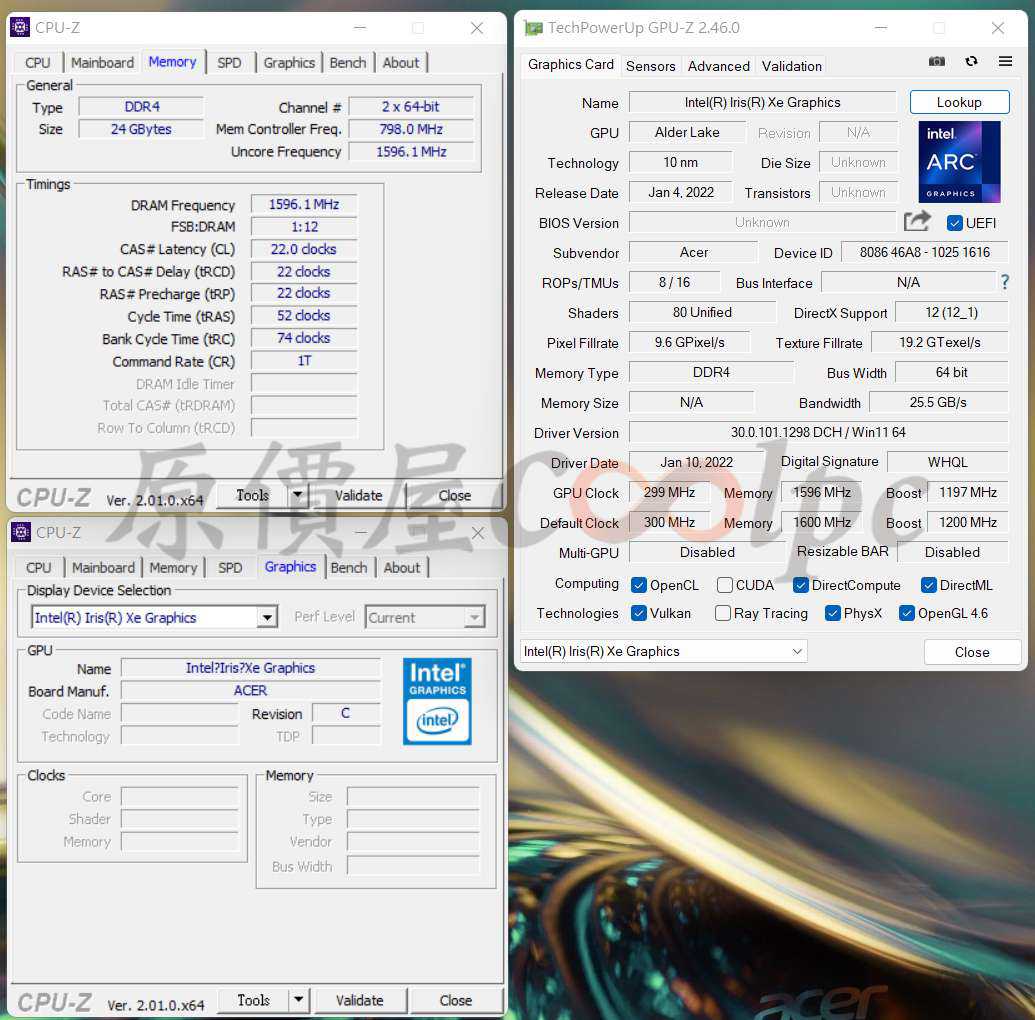Toggle the OpenGL 4.6 checkbox

click(x=907, y=613)
